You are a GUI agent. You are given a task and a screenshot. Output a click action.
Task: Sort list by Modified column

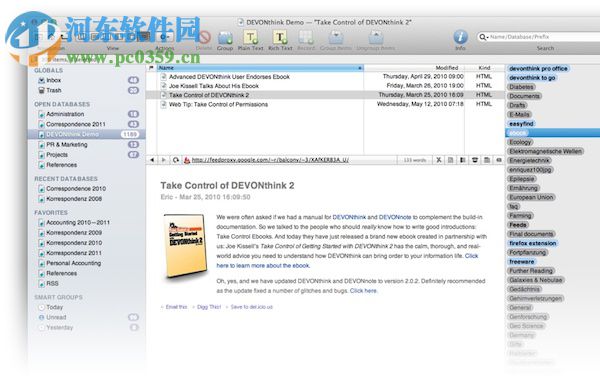pyautogui.click(x=447, y=68)
